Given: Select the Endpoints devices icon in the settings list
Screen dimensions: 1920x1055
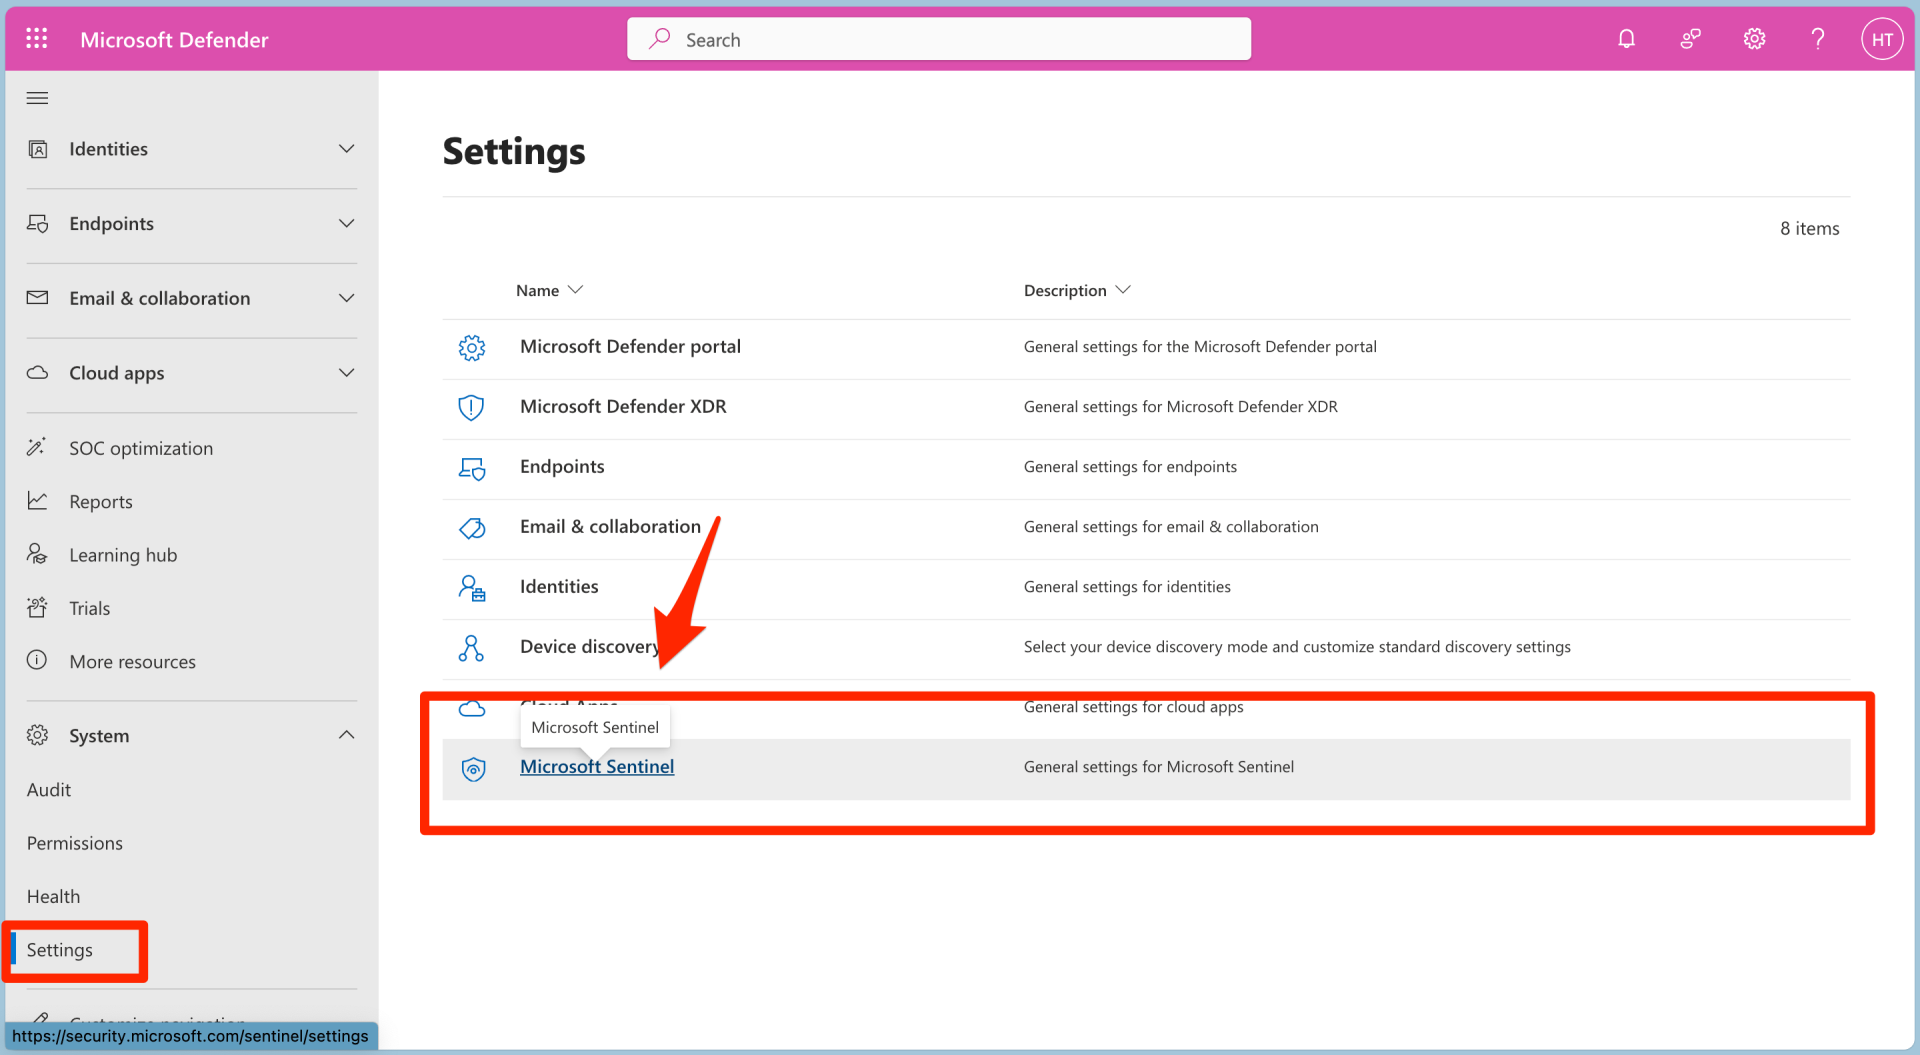Looking at the screenshot, I should point(471,468).
